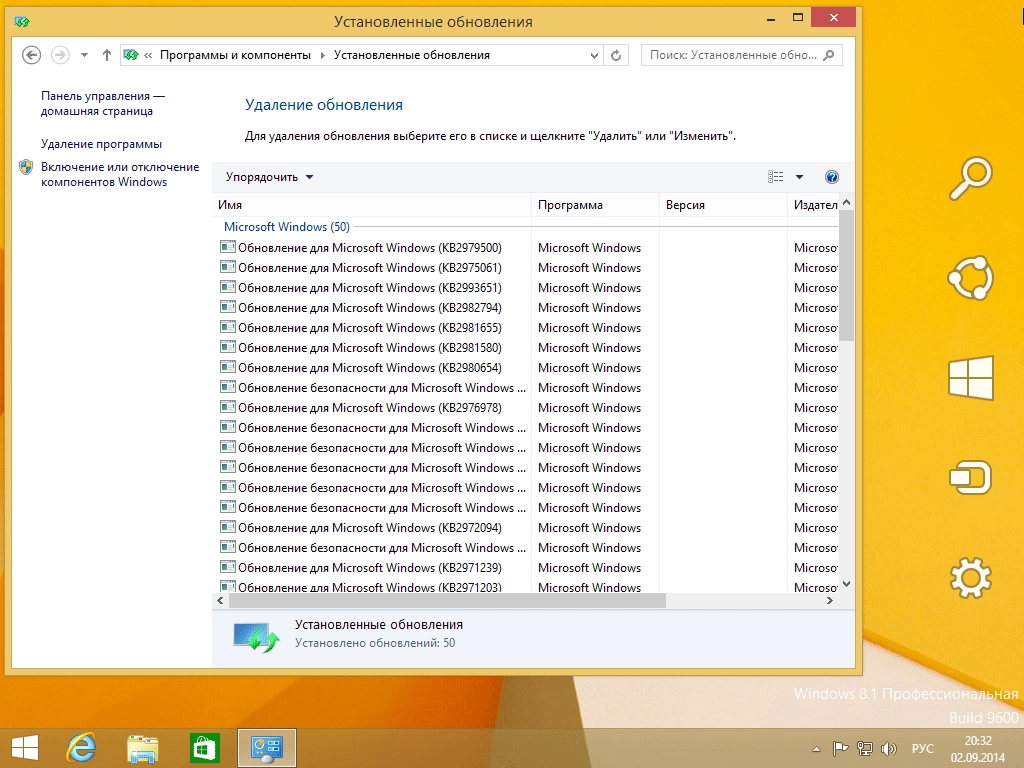This screenshot has width=1024, height=768.
Task: Open Удаление программы link
Action: 101,144
